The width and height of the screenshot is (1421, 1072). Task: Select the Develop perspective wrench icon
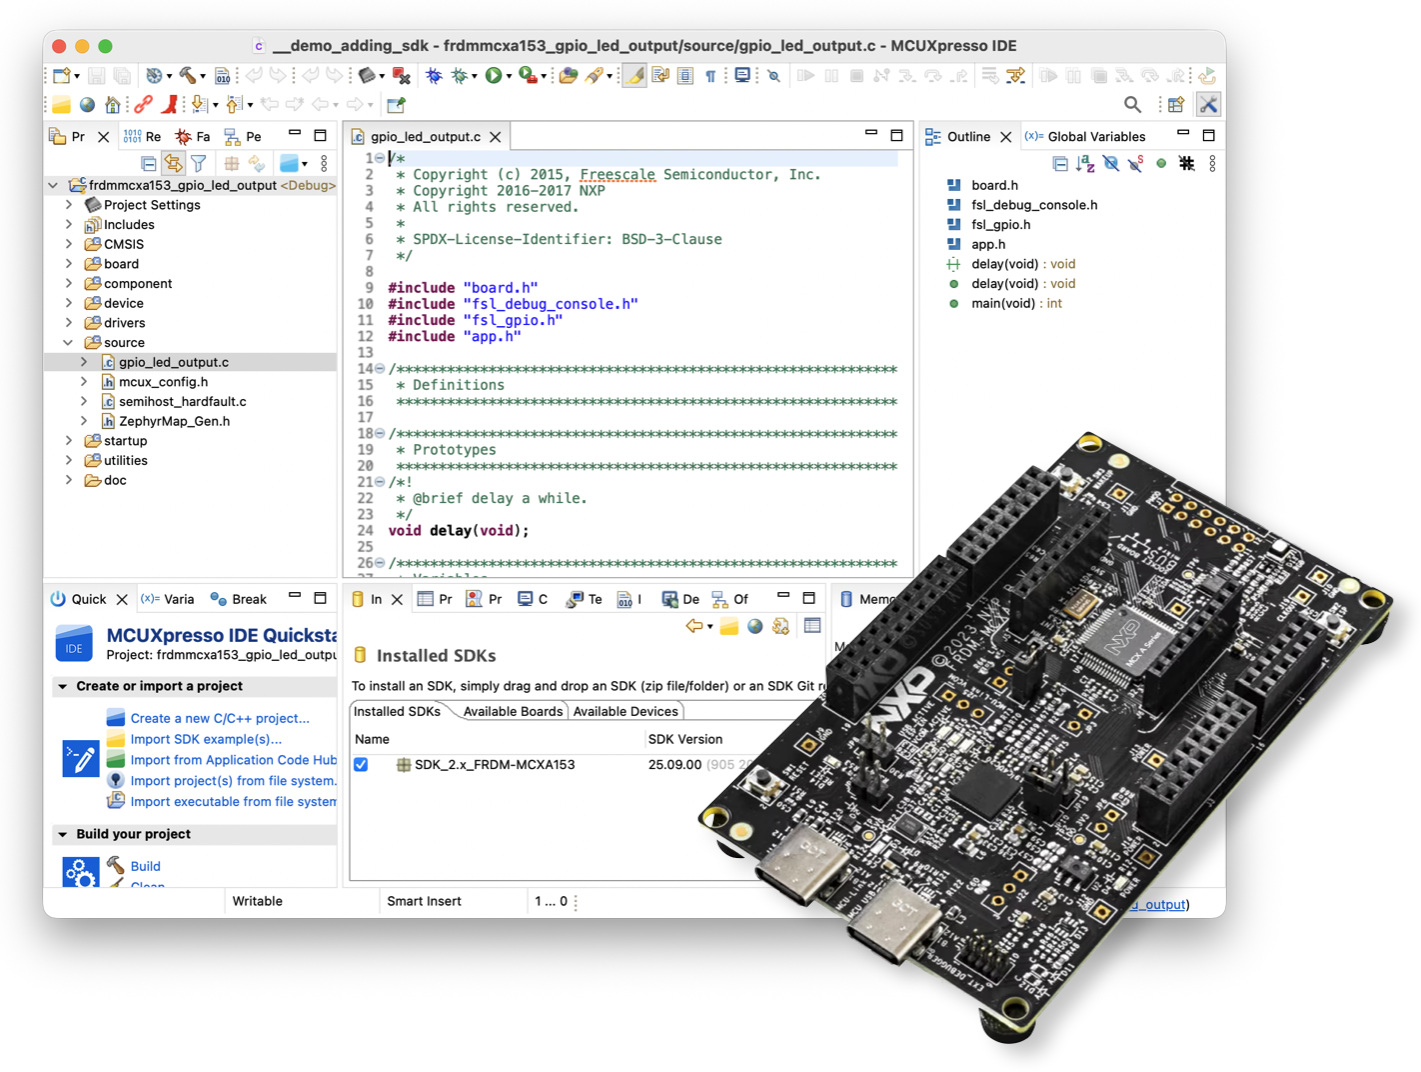point(1208,104)
